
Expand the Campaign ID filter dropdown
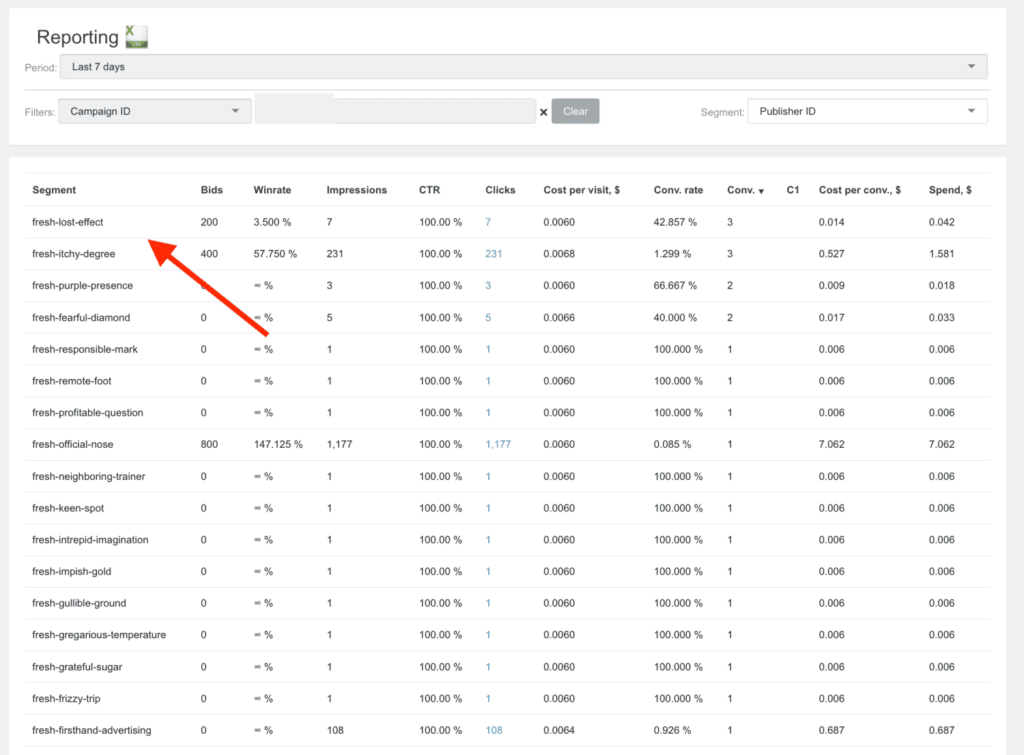tap(154, 111)
